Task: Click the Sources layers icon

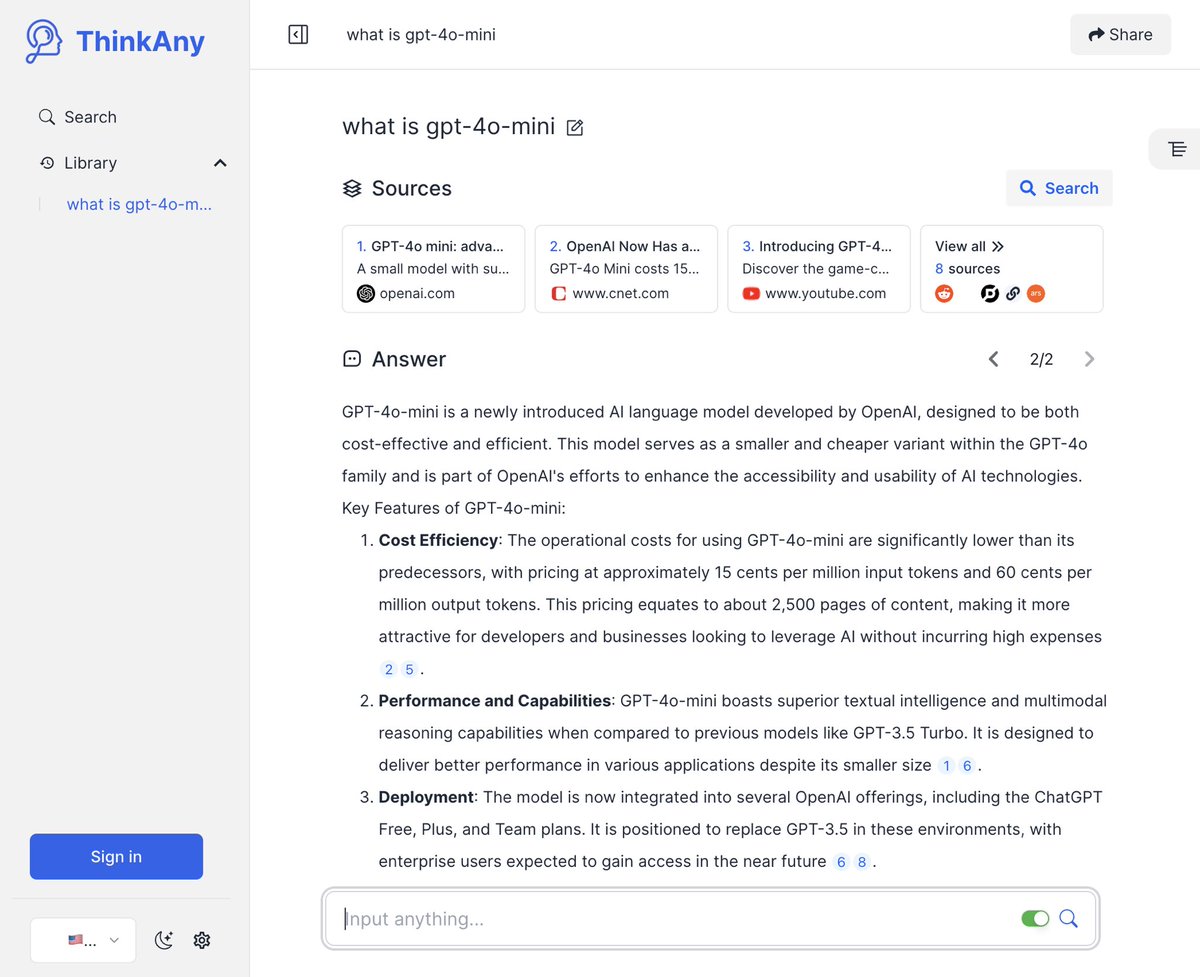Action: pyautogui.click(x=352, y=188)
